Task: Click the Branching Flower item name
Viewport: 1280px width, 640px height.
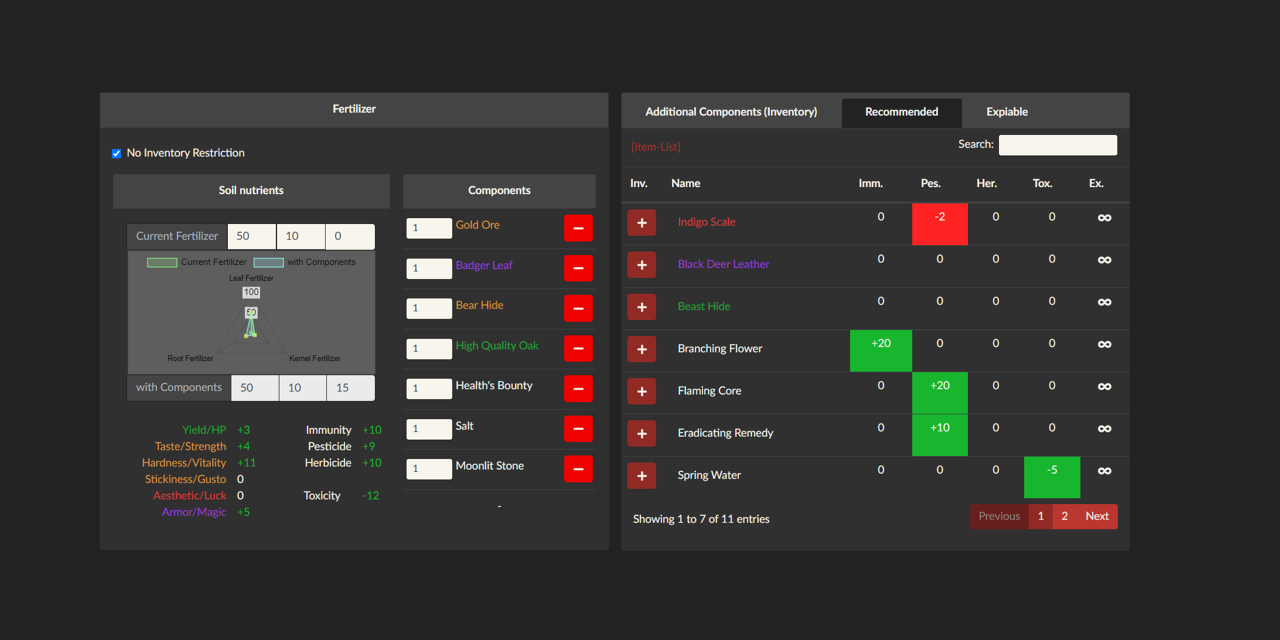Action: tap(720, 349)
